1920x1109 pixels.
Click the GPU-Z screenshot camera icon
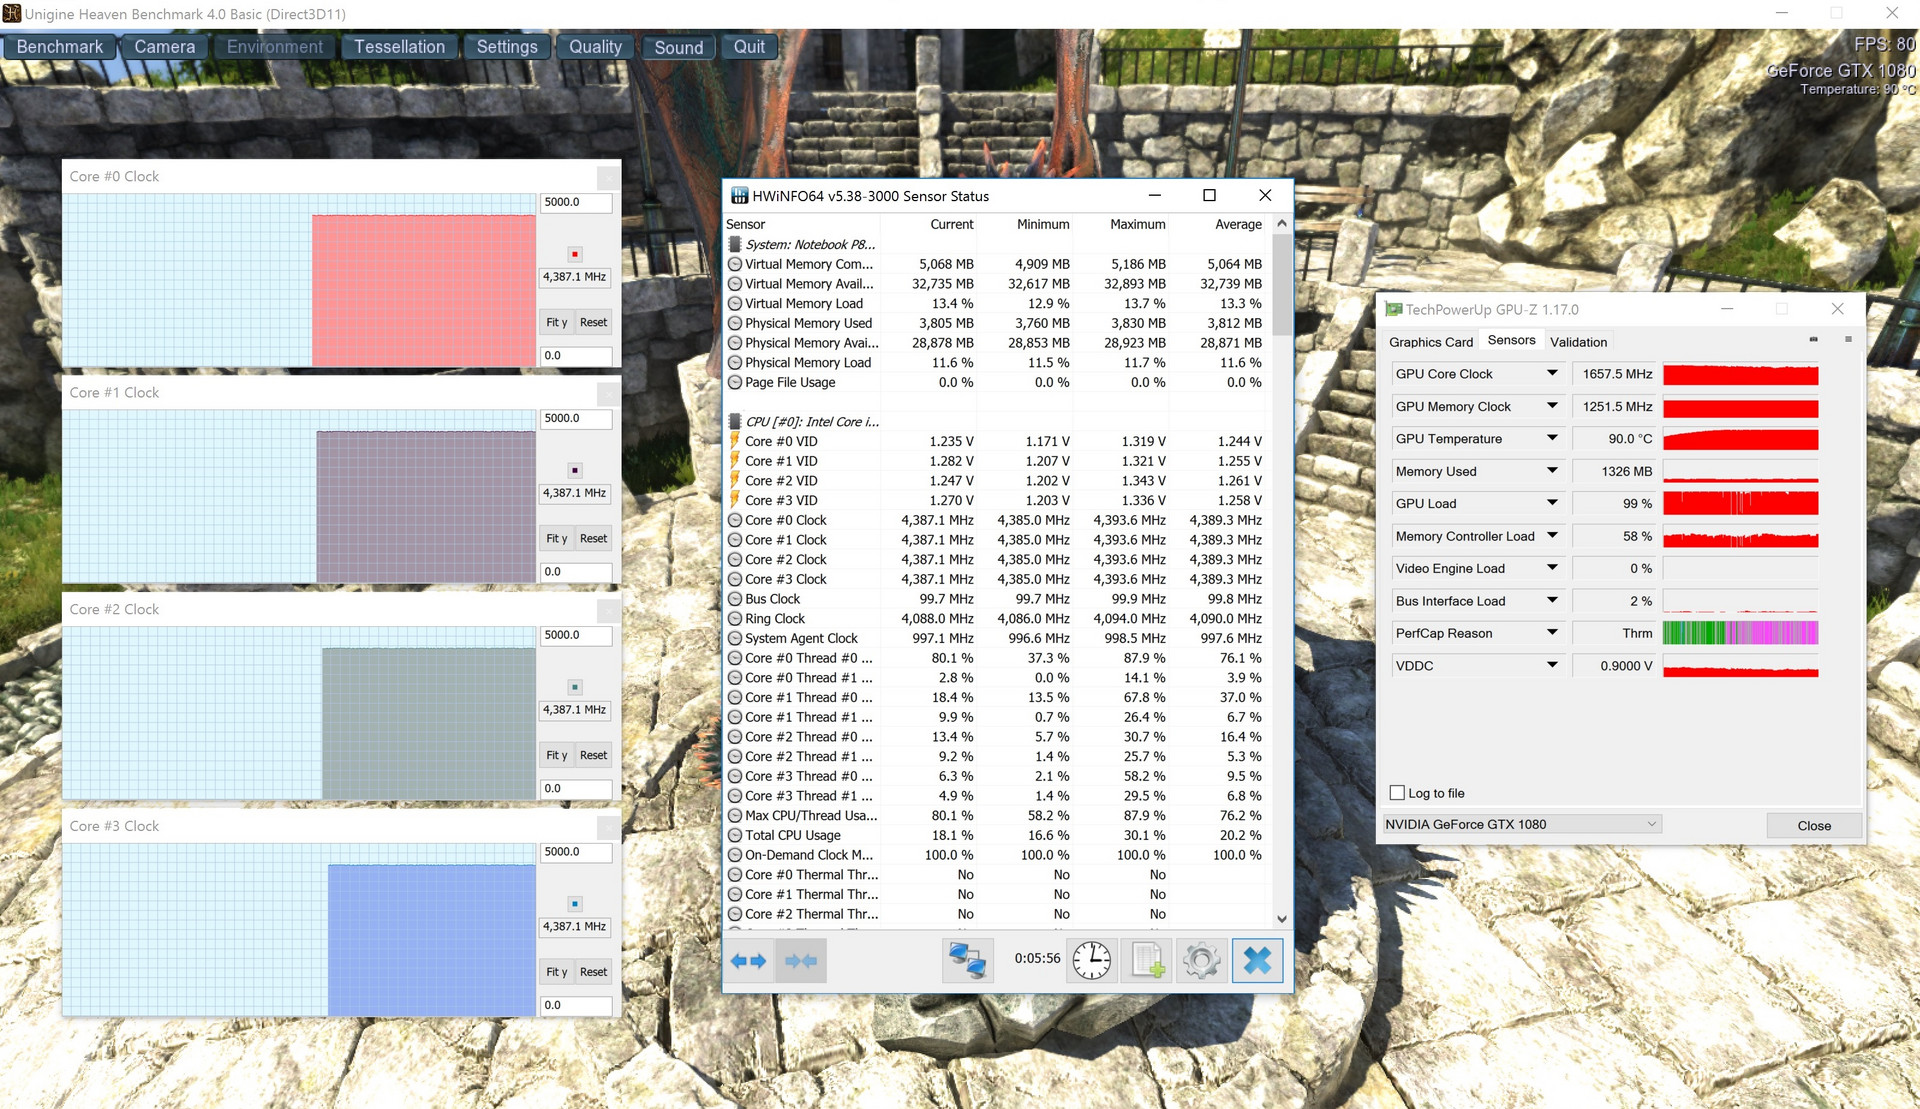point(1813,340)
